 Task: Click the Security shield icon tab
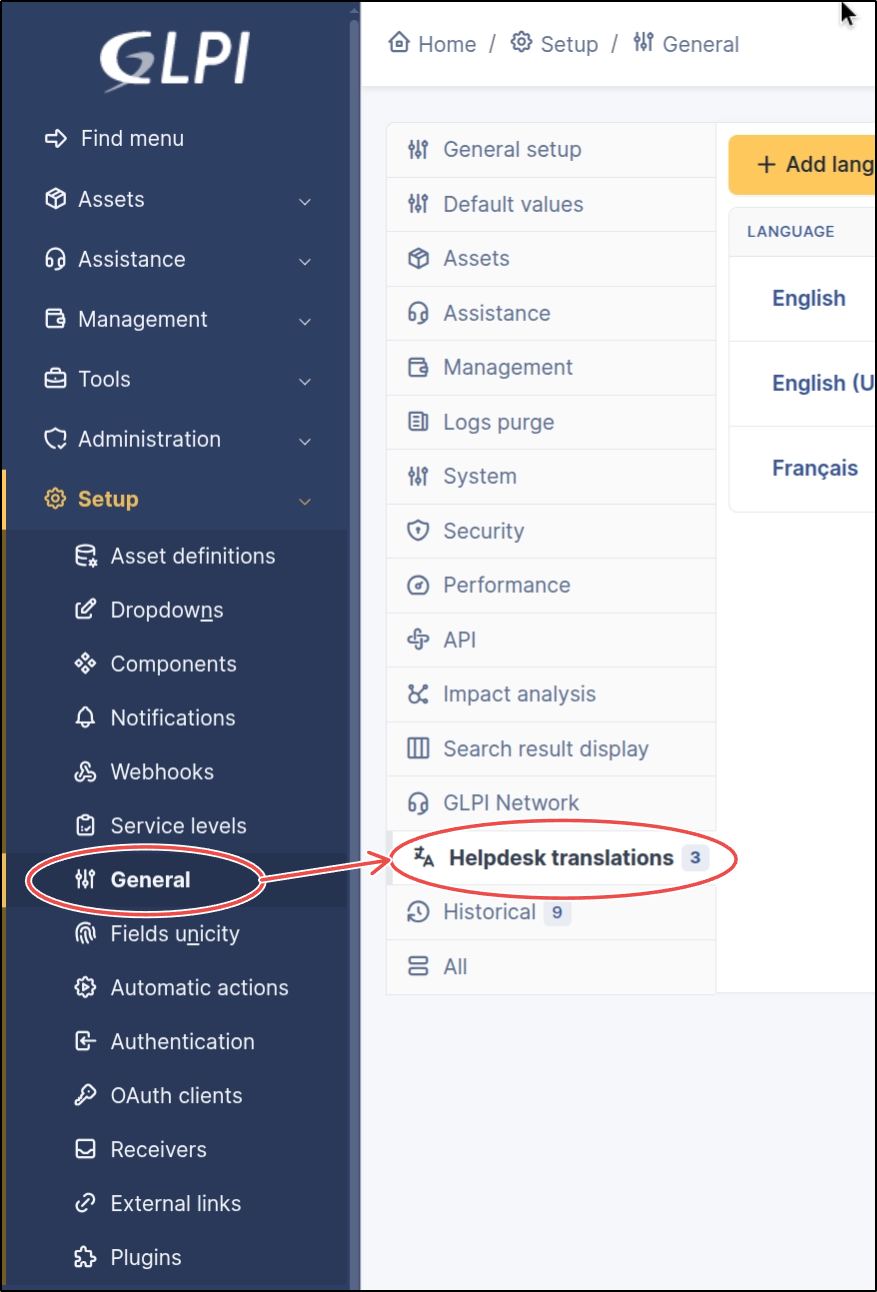(418, 531)
